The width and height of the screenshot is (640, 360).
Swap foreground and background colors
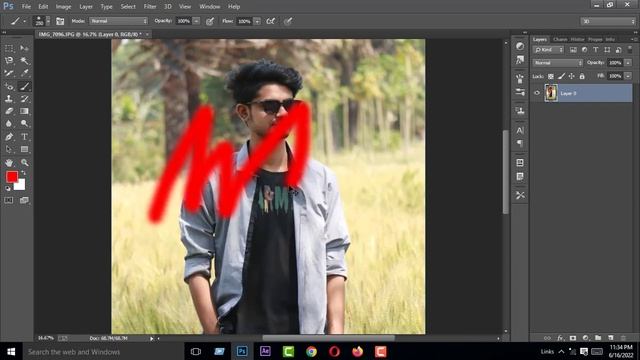23,173
